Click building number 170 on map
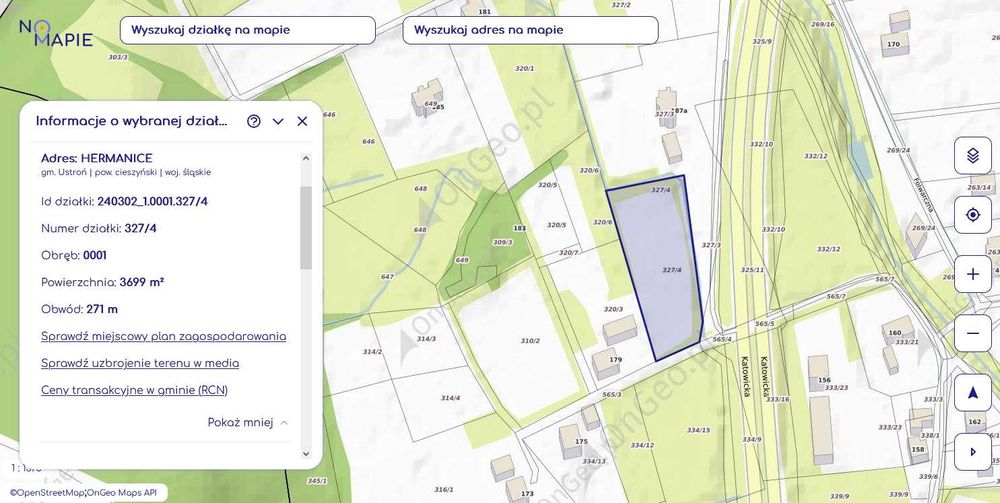The width and height of the screenshot is (1000, 503). tap(893, 44)
